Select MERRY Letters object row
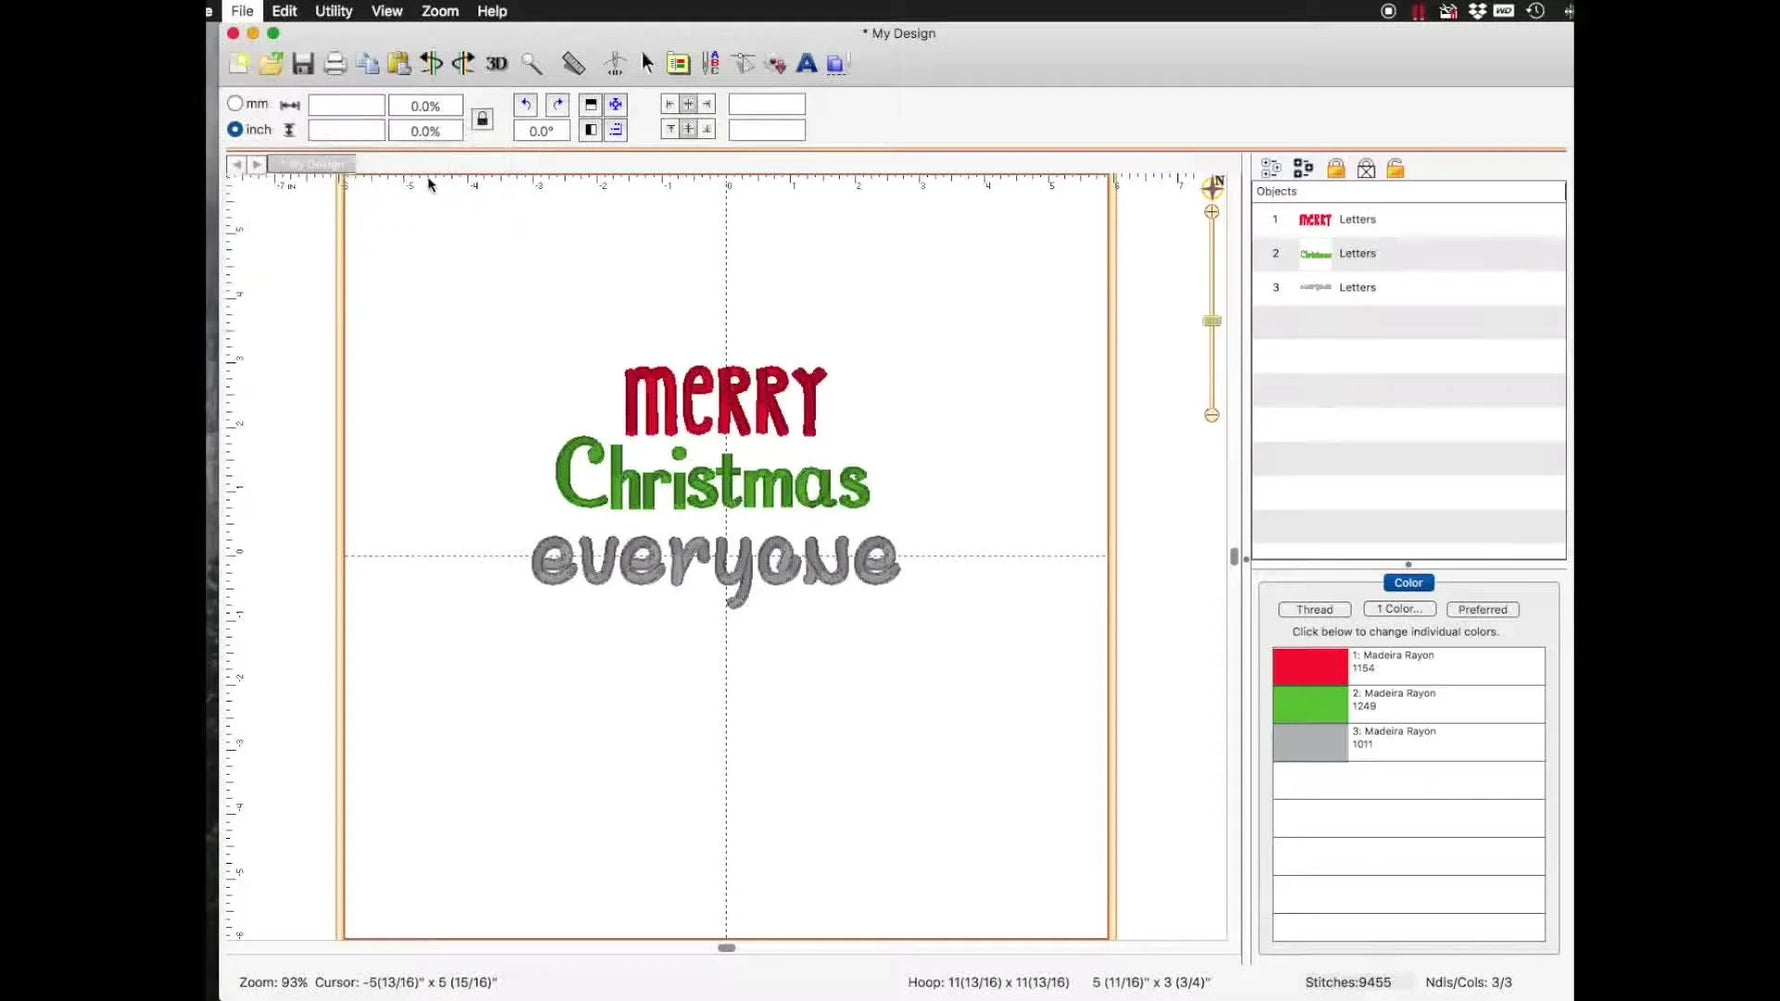This screenshot has height=1001, width=1780. tap(1409, 219)
